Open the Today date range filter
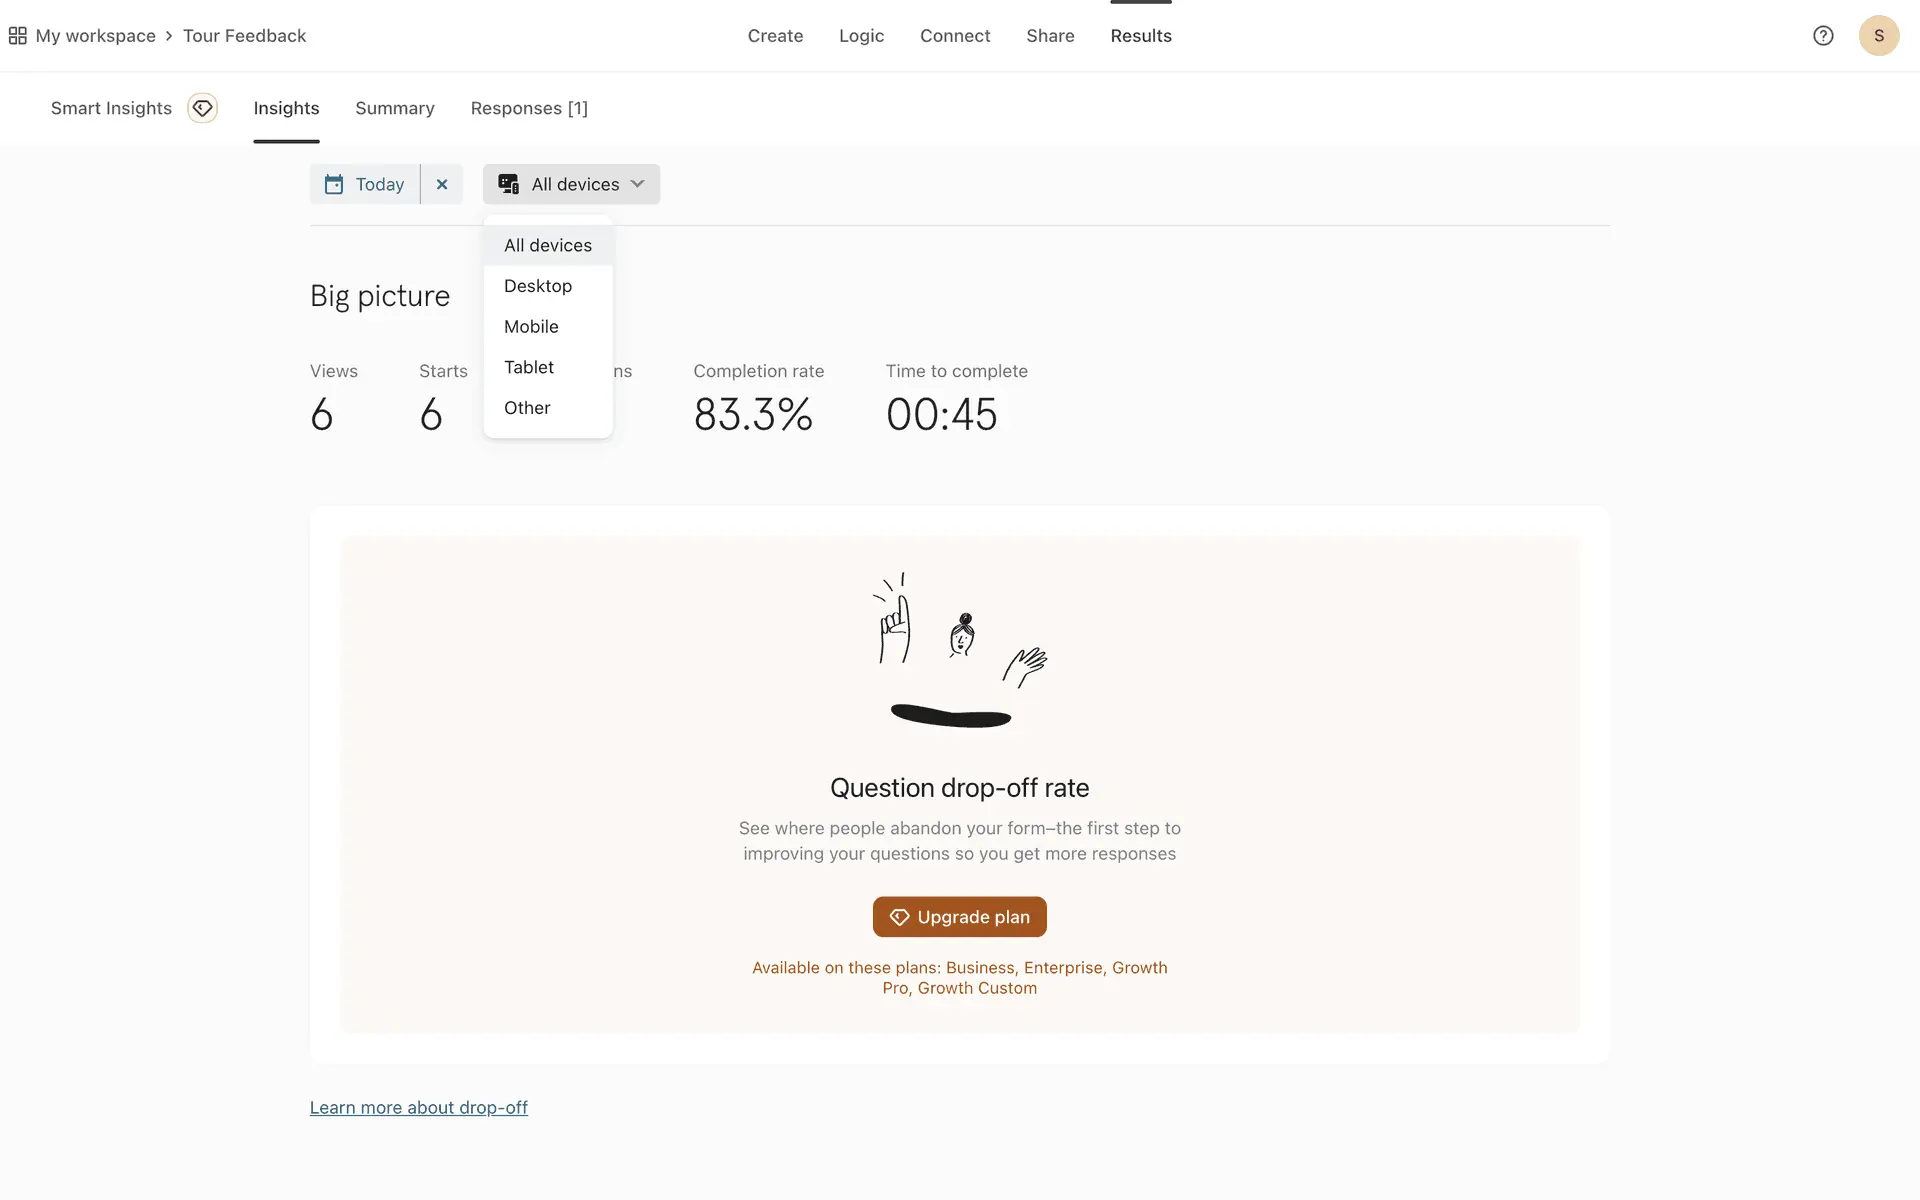The image size is (1920, 1200). point(379,185)
